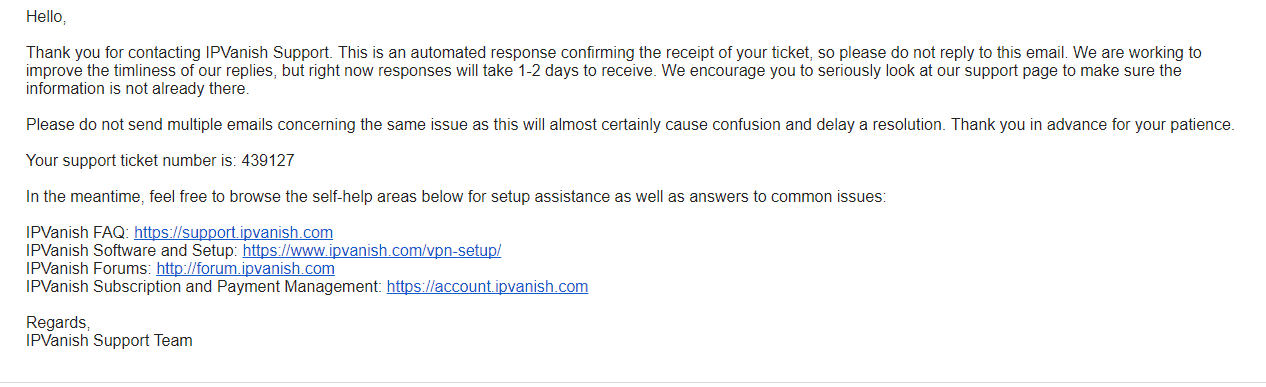Open the https://account.ipvanish.com payment management link
Image resolution: width=1266 pixels, height=387 pixels.
pos(487,286)
